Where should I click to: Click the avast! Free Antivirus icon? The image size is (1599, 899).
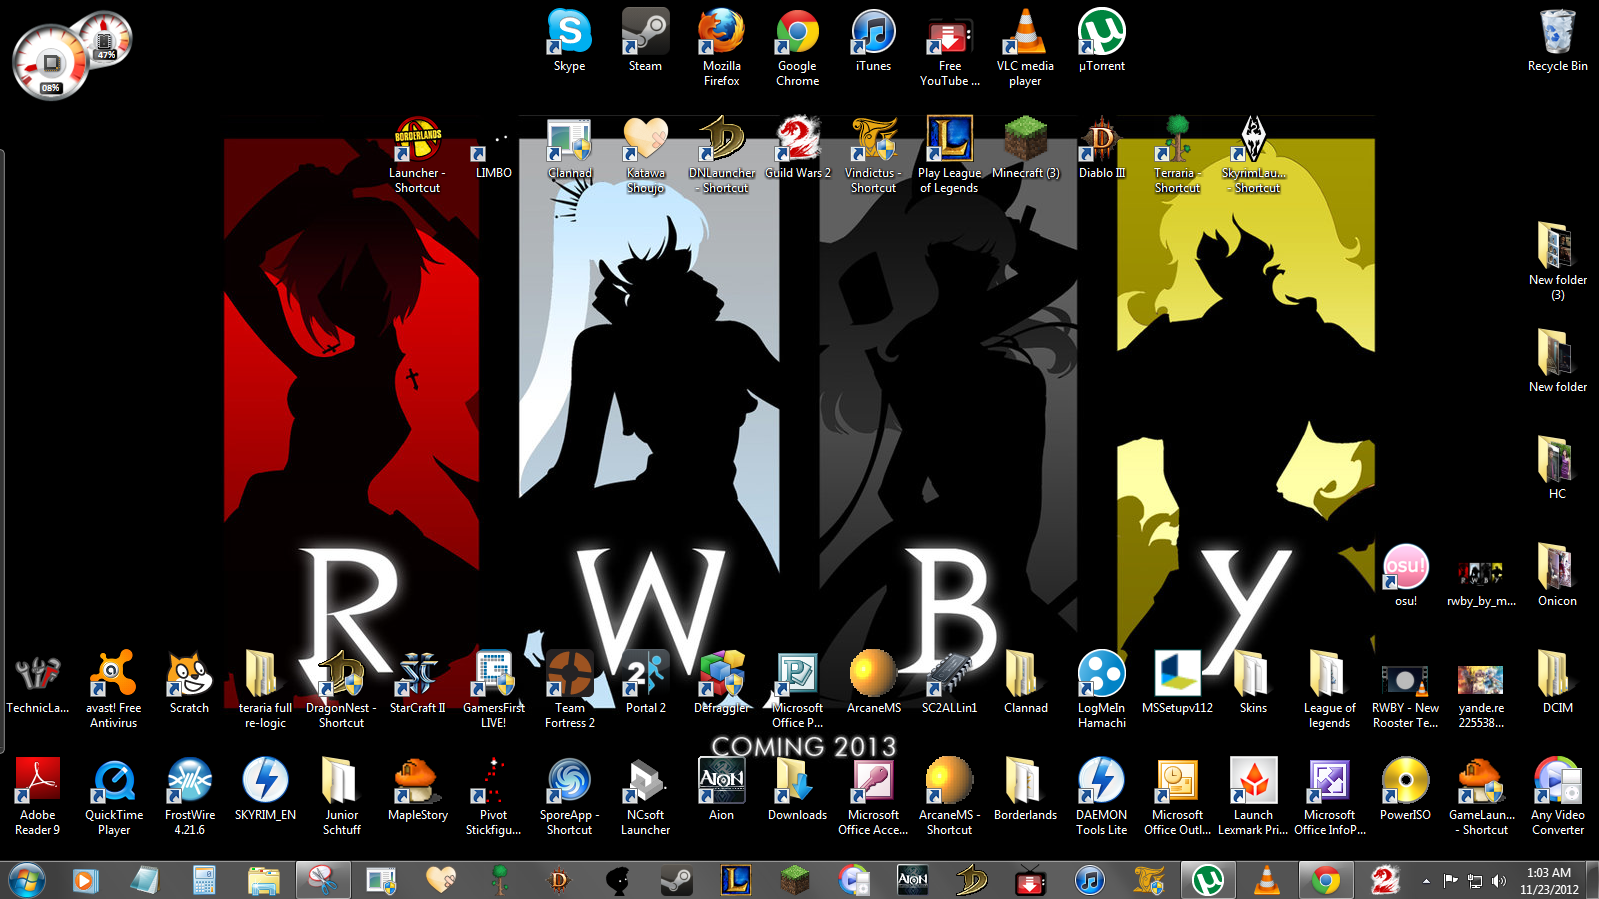[x=113, y=690]
